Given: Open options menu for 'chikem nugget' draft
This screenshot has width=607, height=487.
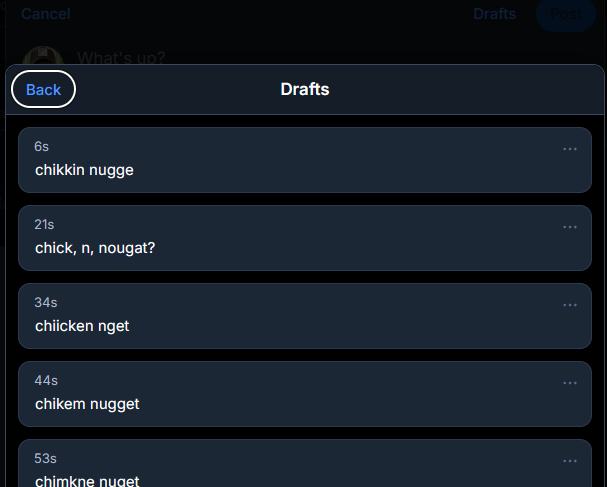Looking at the screenshot, I should tap(569, 383).
